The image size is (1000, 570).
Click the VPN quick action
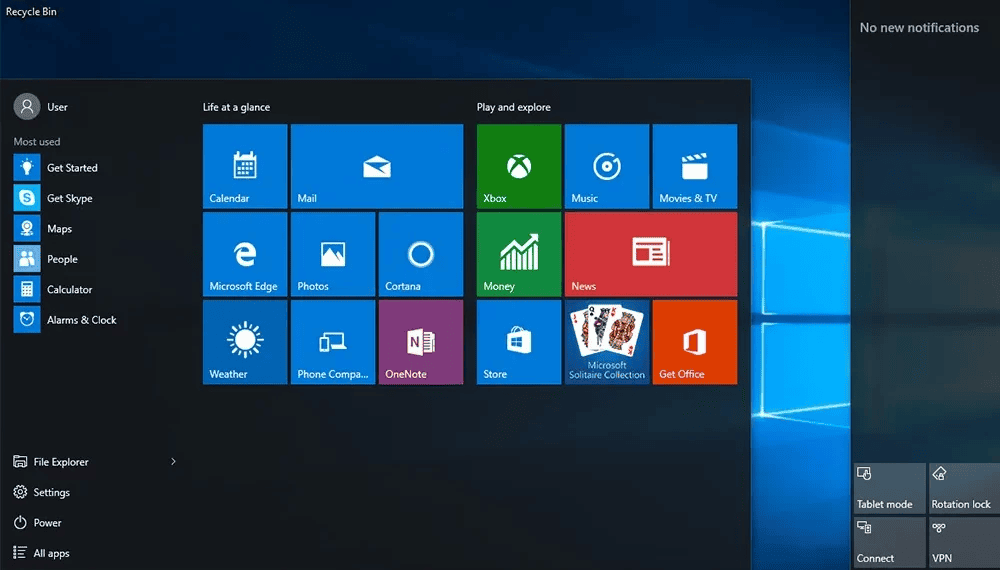coord(964,542)
